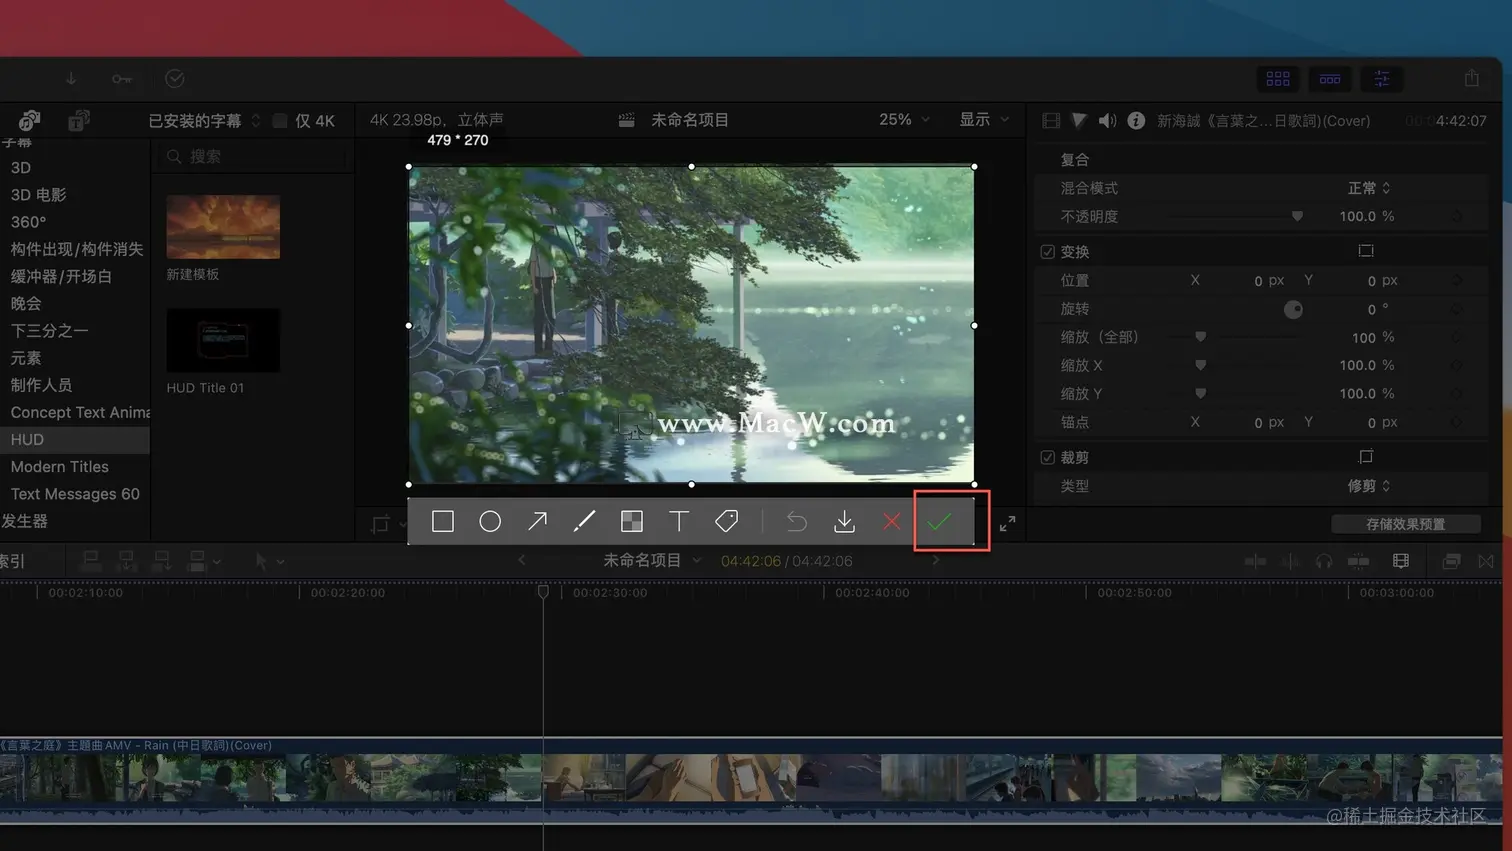Select the rectangle annotation tool
1512x851 pixels.
pyautogui.click(x=443, y=521)
